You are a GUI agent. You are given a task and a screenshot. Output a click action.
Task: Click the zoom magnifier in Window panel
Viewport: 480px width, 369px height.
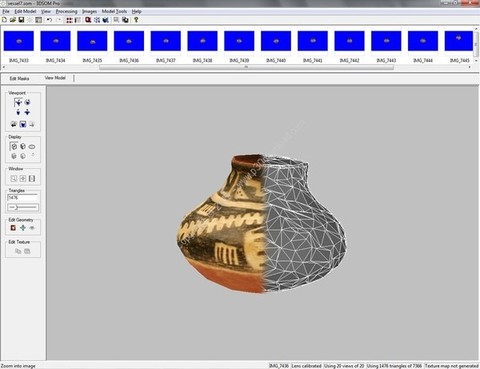point(14,179)
